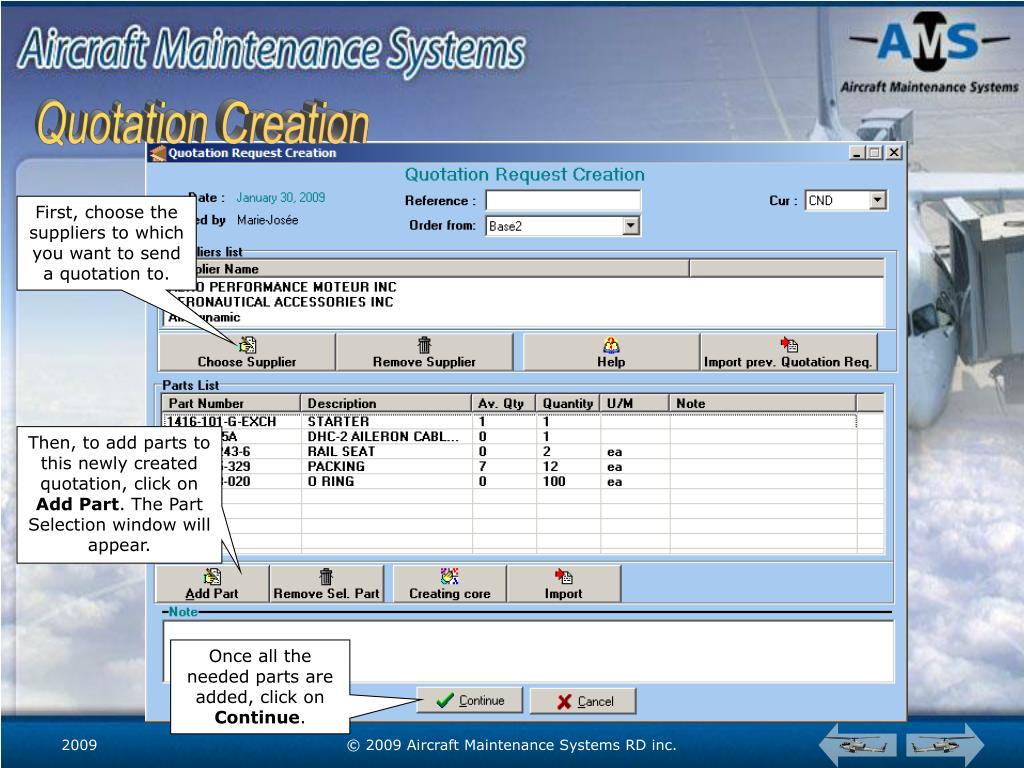
Task: Click quantity value 100 for O RING
Action: click(x=554, y=481)
